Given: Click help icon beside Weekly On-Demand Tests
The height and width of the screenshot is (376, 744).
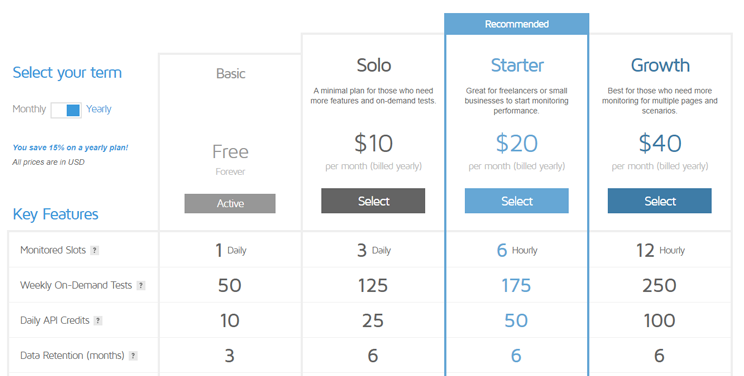Looking at the screenshot, I should point(141,285).
